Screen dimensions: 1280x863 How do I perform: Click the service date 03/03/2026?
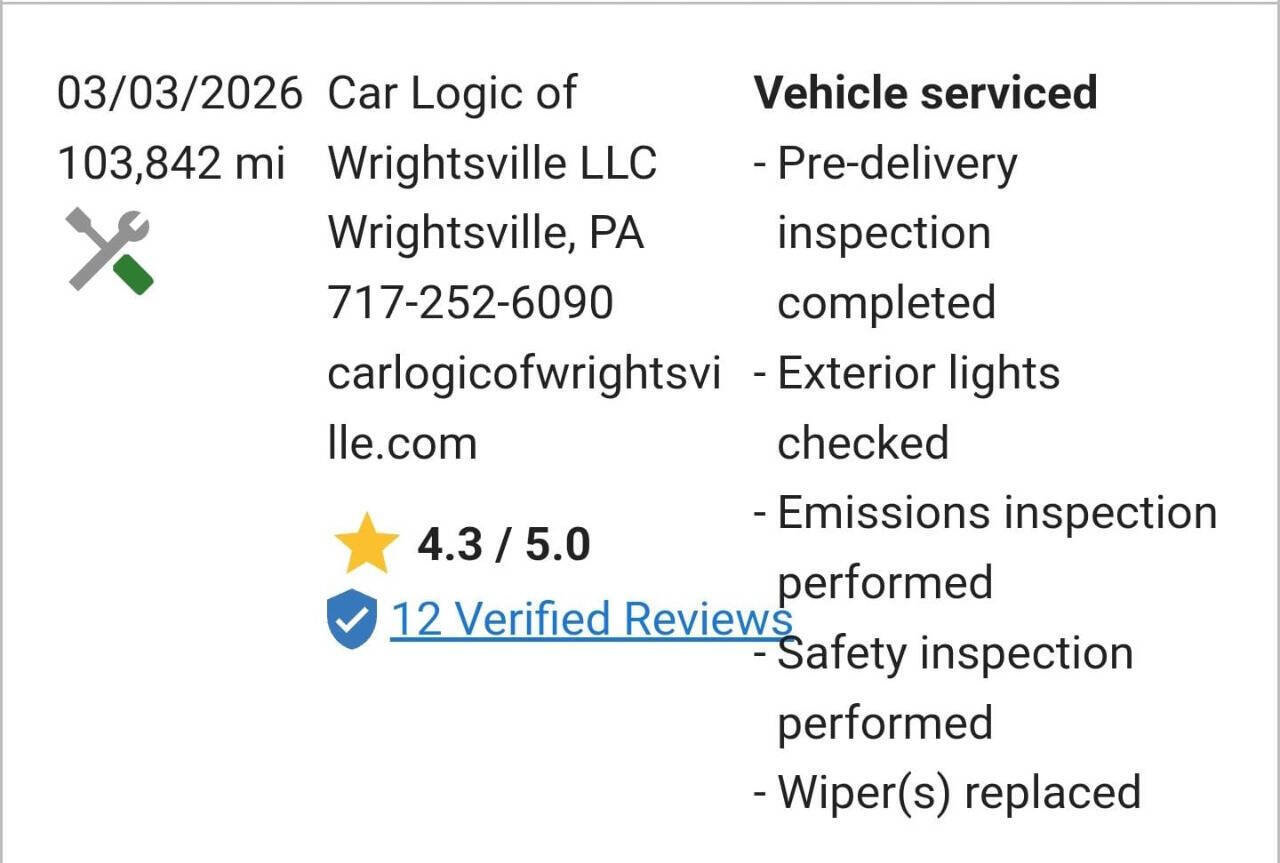tap(179, 93)
